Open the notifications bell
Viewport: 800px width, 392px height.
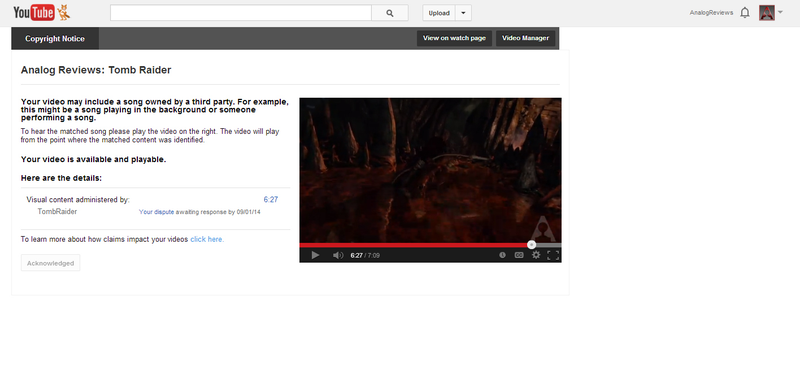pyautogui.click(x=745, y=13)
